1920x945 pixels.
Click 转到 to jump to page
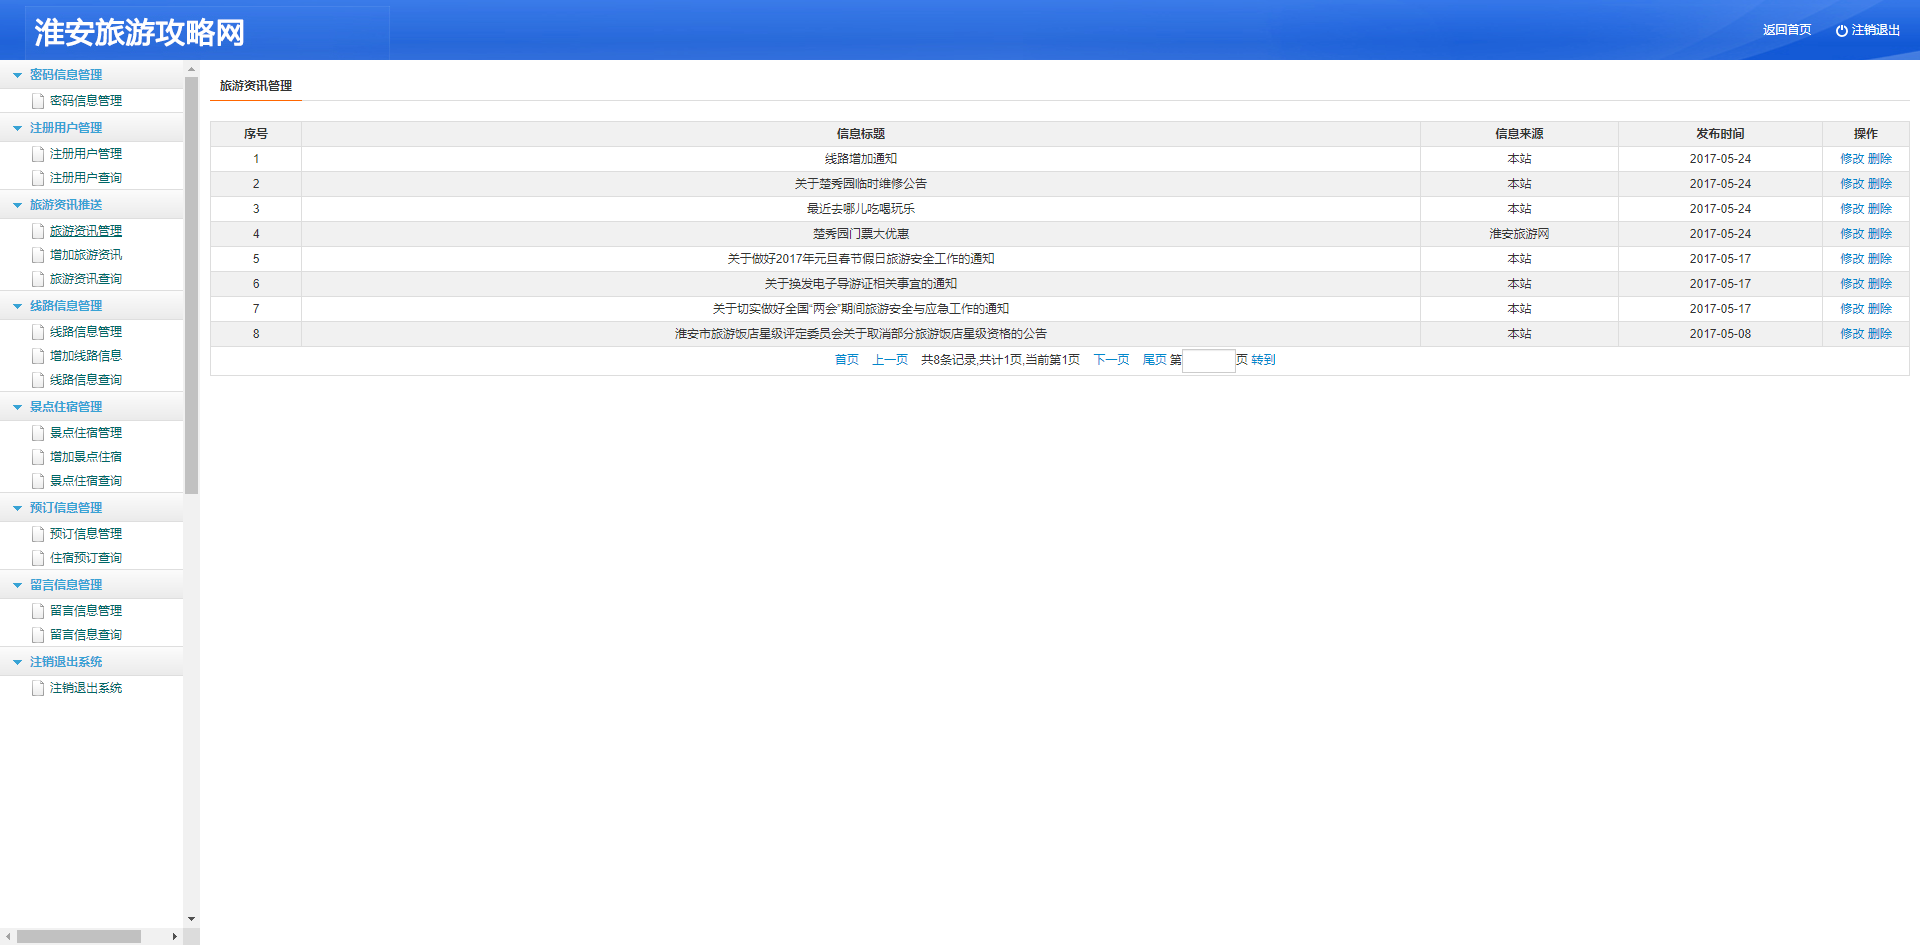[x=1263, y=360]
